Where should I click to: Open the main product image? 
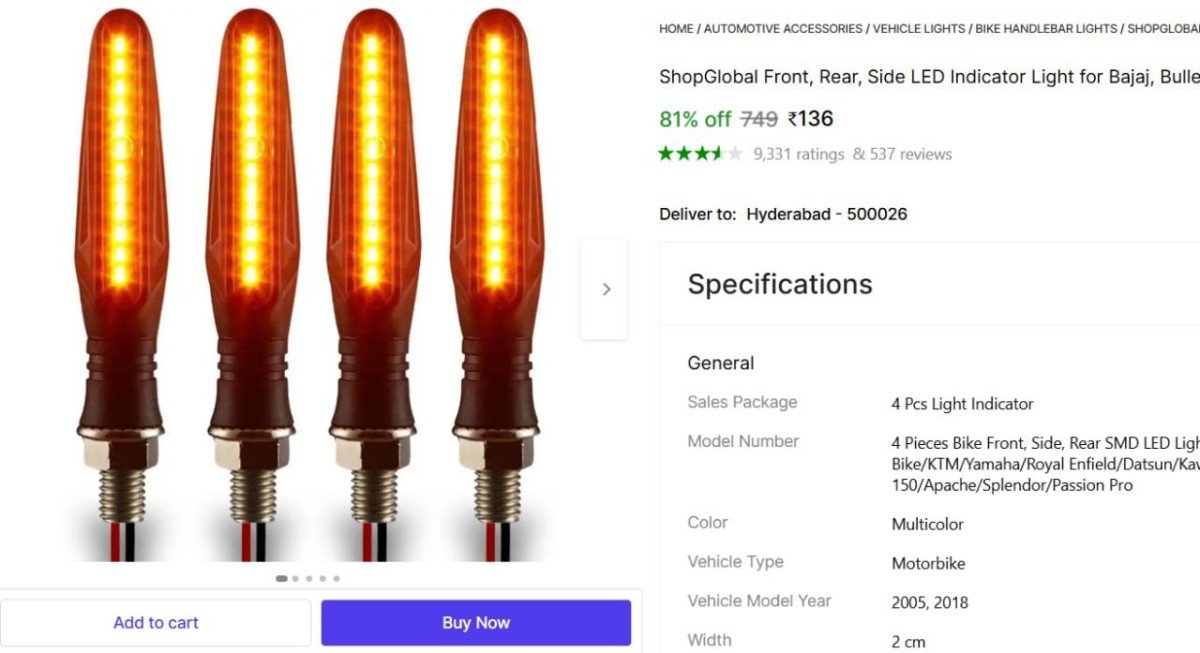310,285
